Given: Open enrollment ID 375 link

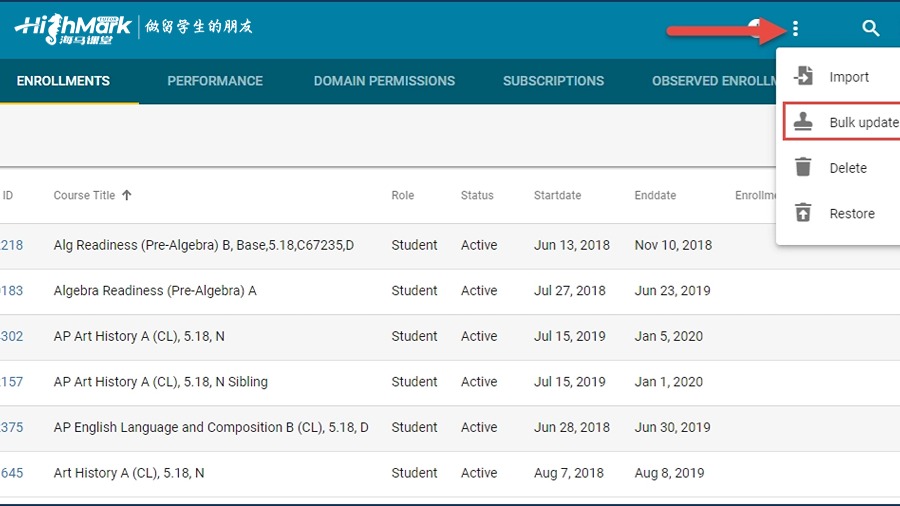Looking at the screenshot, I should click(12, 427).
